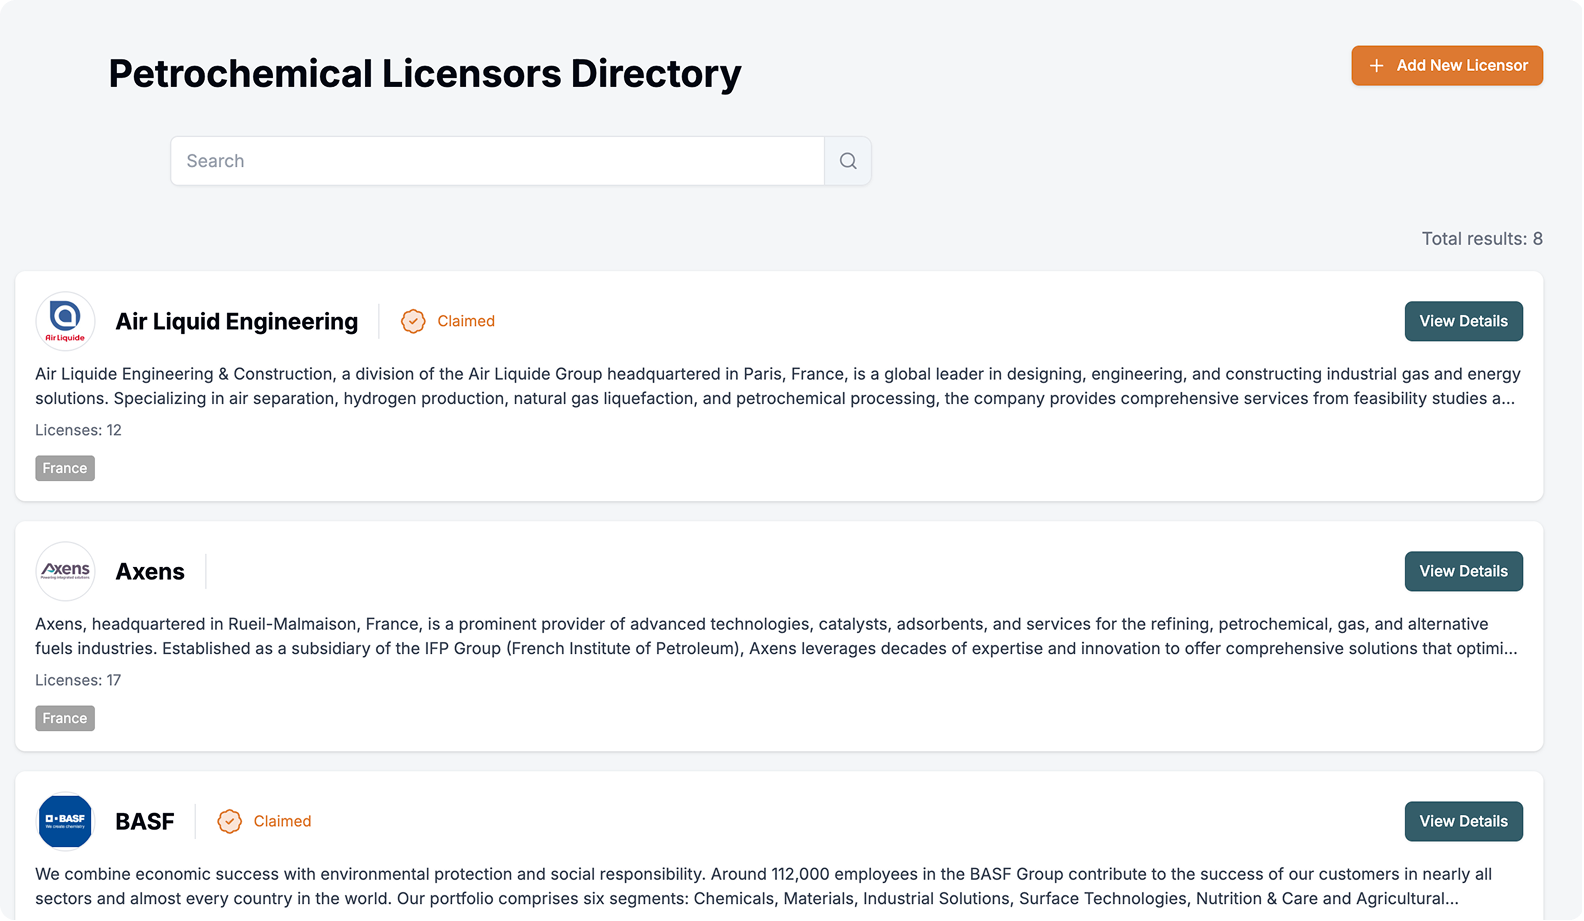Click the Claimed label beside Air Liquid Engineering
1584x921 pixels.
[466, 321]
